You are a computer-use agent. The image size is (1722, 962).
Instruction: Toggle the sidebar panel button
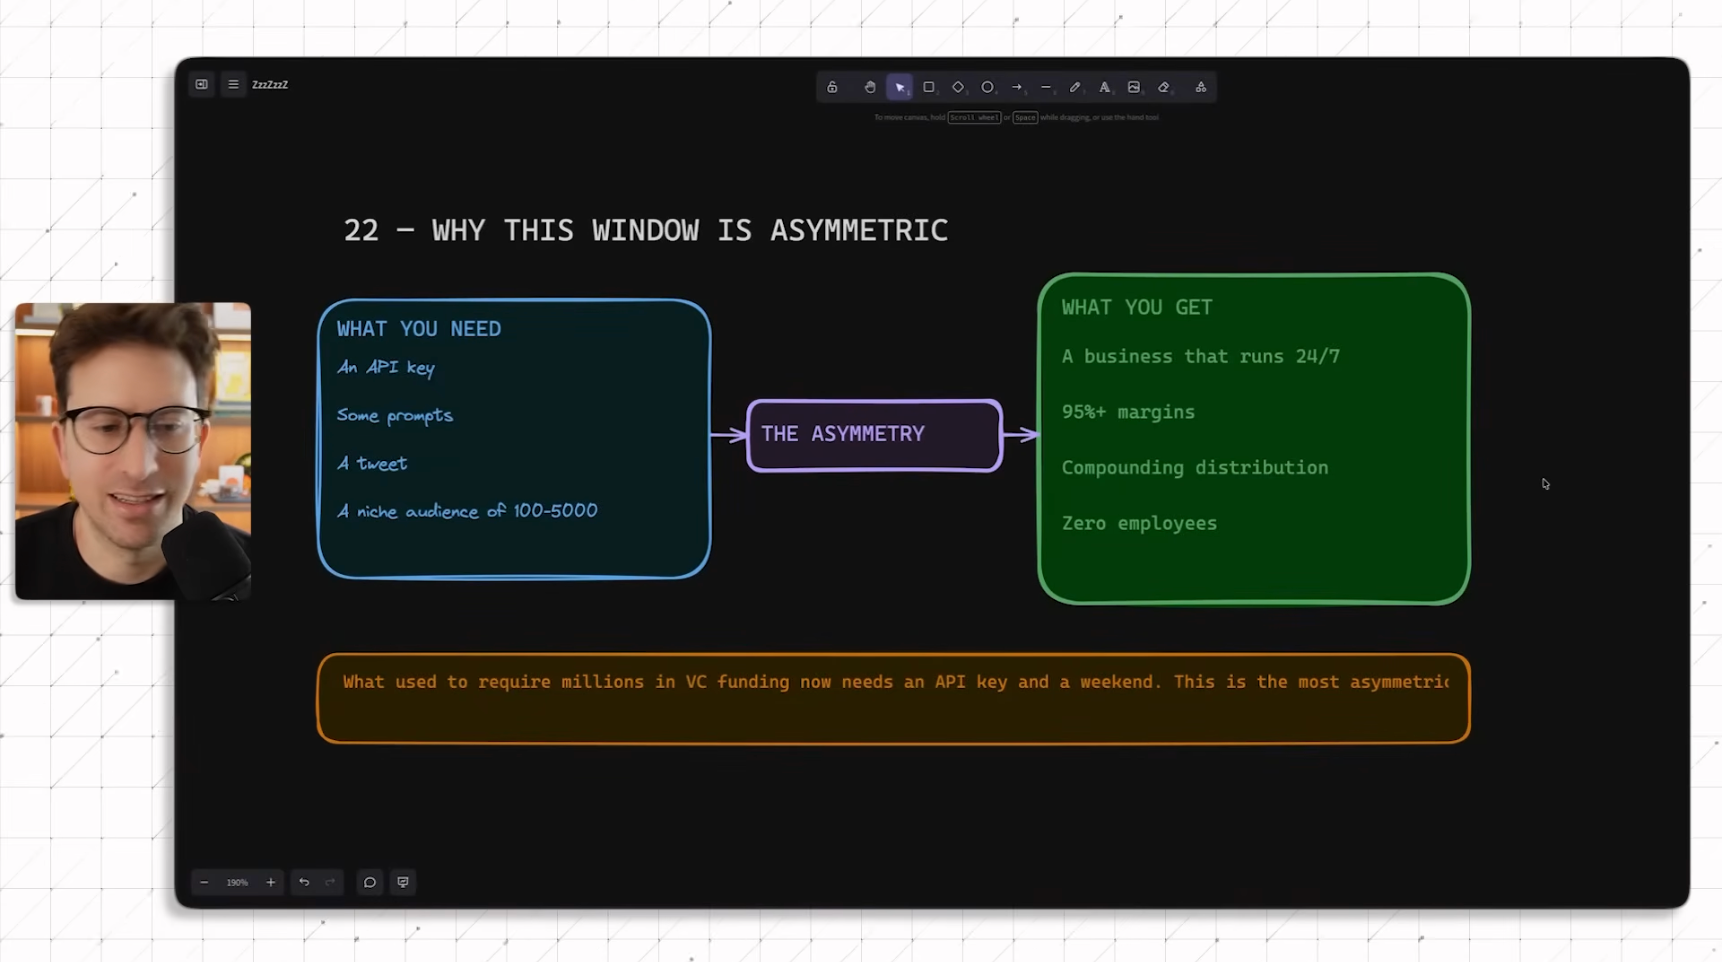[202, 85]
